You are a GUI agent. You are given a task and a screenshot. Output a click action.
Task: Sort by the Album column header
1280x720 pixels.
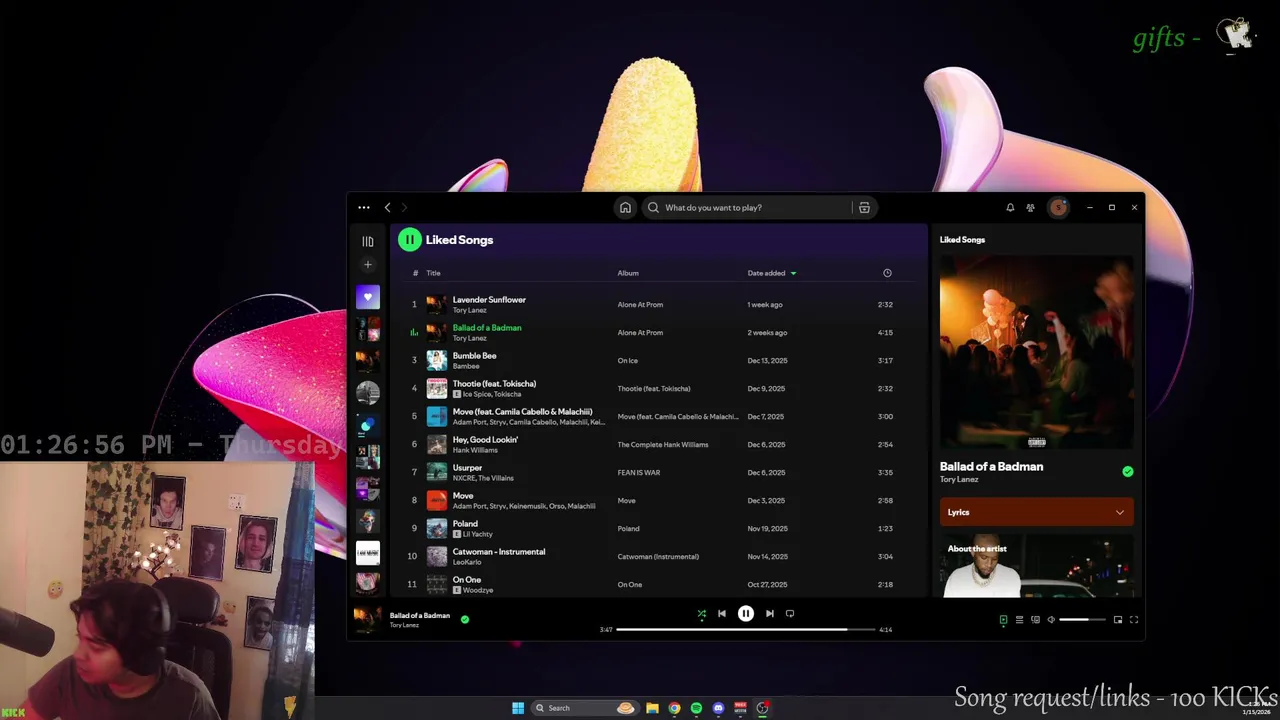coord(628,273)
